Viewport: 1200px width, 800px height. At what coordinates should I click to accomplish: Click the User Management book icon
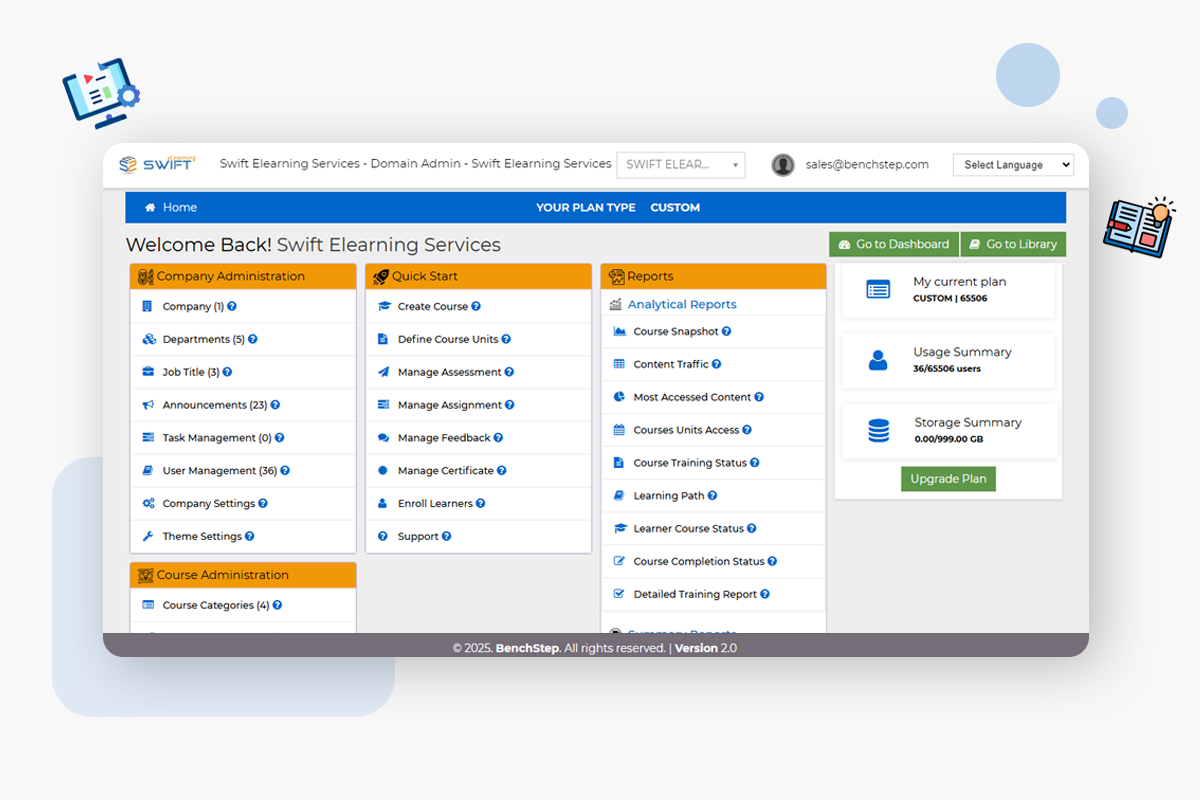148,471
